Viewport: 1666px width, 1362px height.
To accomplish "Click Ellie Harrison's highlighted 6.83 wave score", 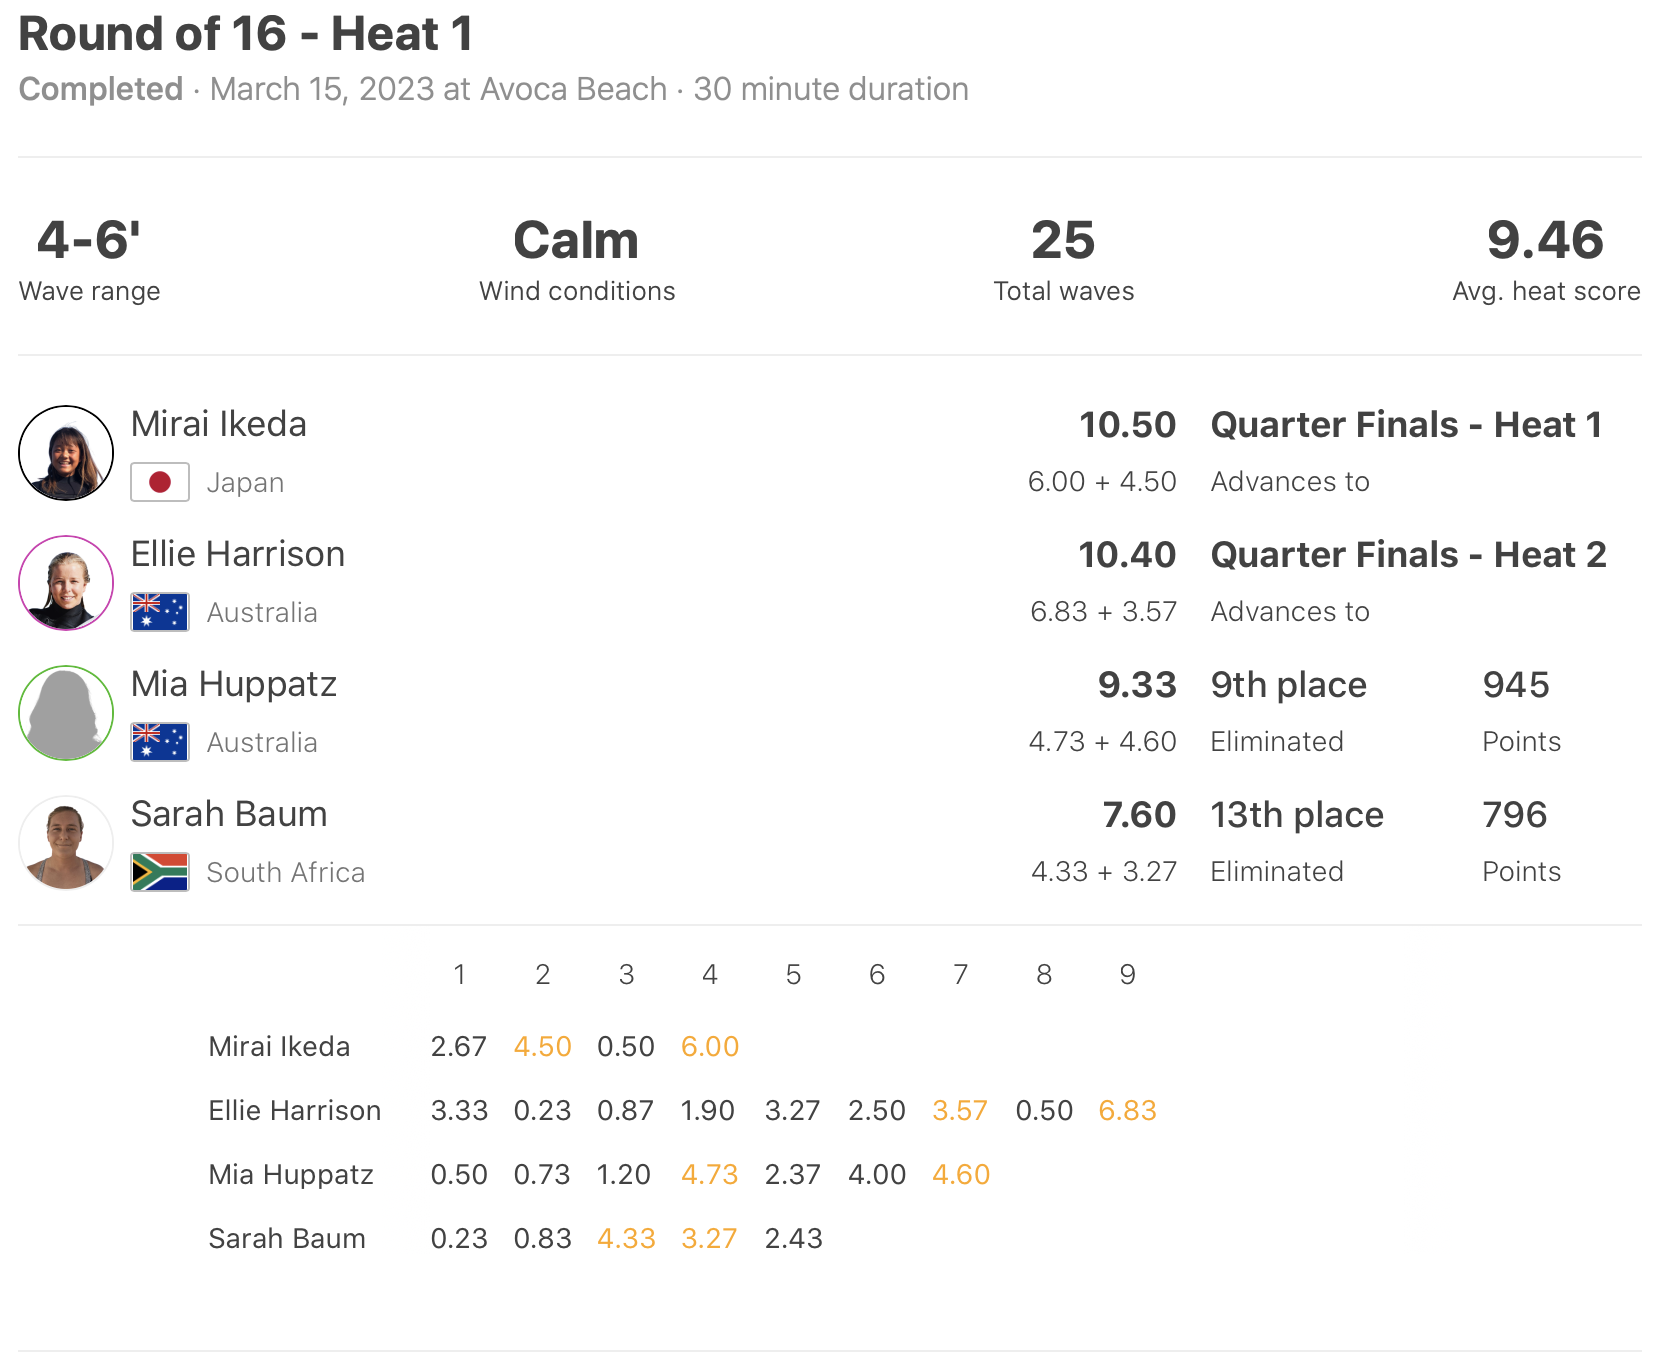I will pos(1127,1110).
